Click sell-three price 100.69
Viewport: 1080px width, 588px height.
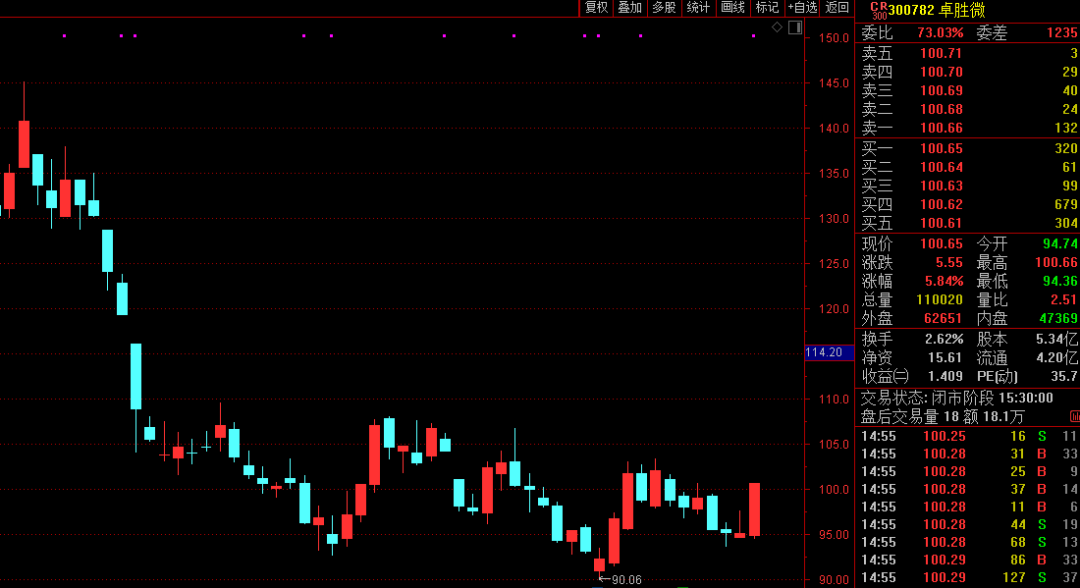[941, 90]
